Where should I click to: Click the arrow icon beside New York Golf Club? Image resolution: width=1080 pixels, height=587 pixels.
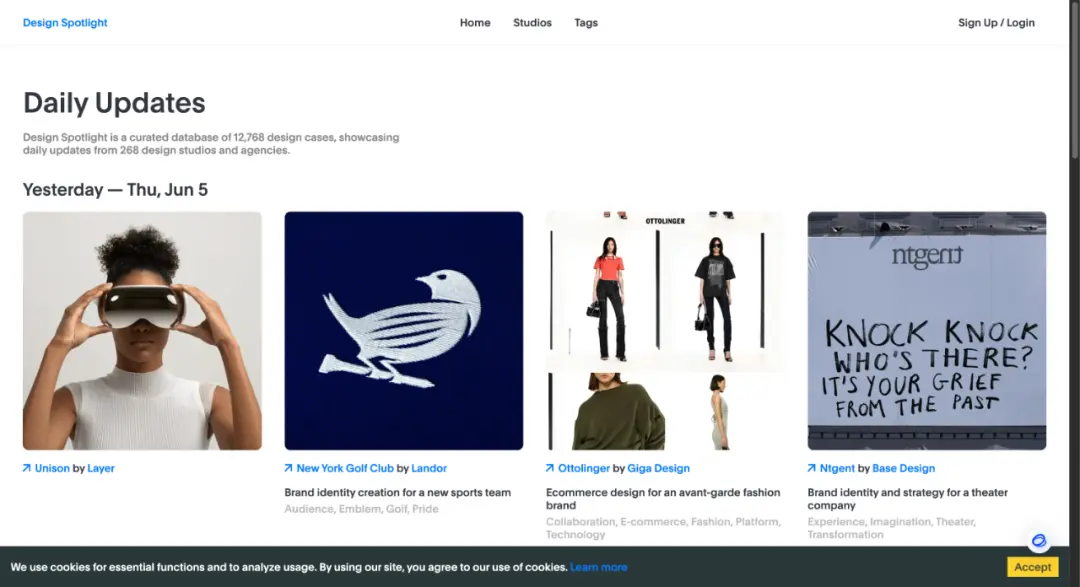click(x=288, y=468)
